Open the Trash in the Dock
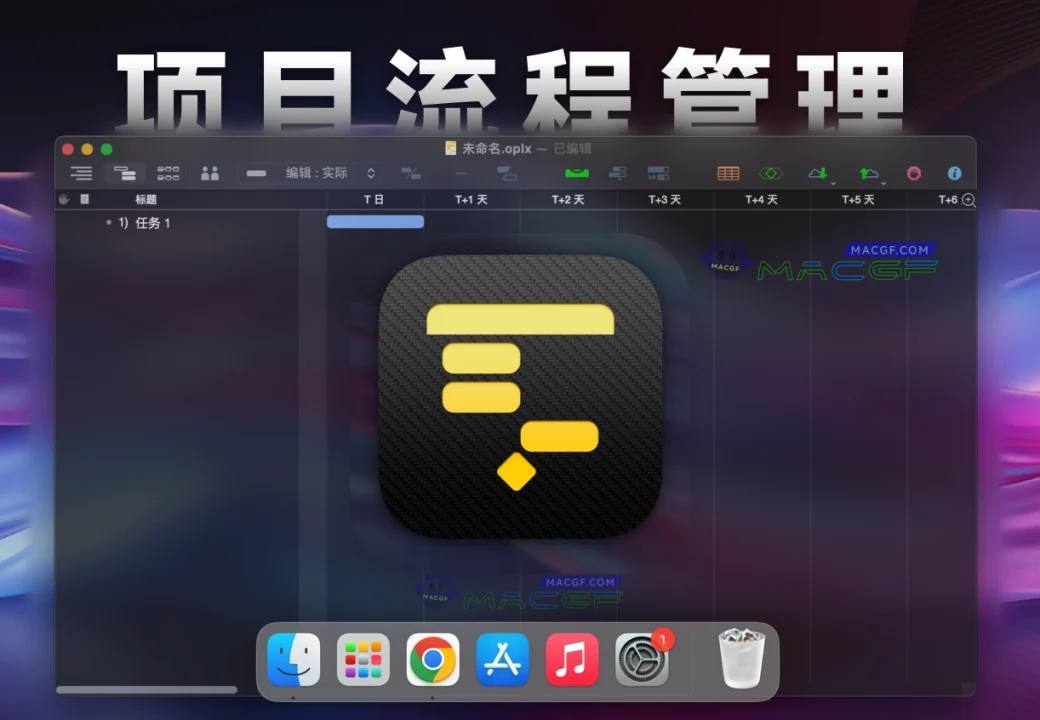The width and height of the screenshot is (1040, 720). coord(739,659)
